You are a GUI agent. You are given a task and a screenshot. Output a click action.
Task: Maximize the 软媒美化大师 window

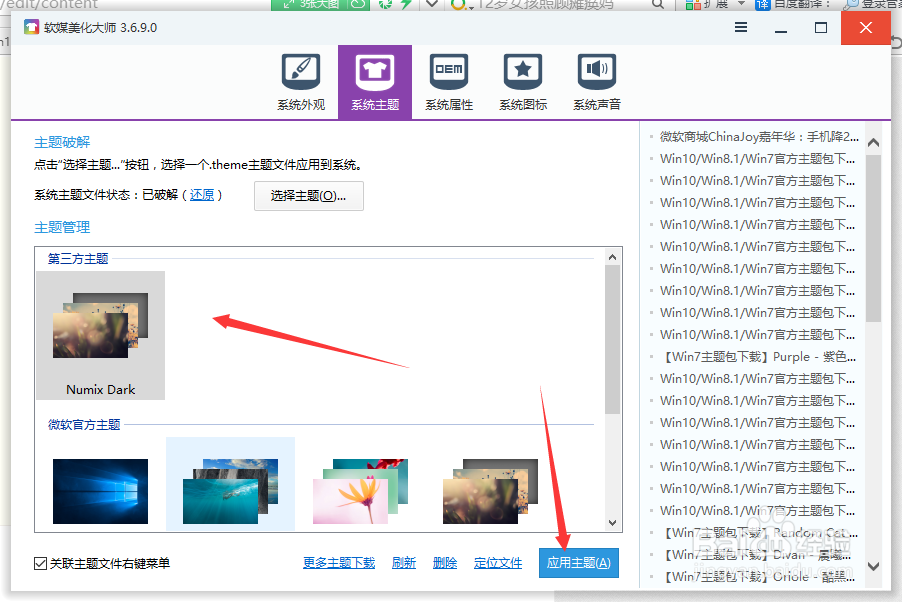coord(821,27)
